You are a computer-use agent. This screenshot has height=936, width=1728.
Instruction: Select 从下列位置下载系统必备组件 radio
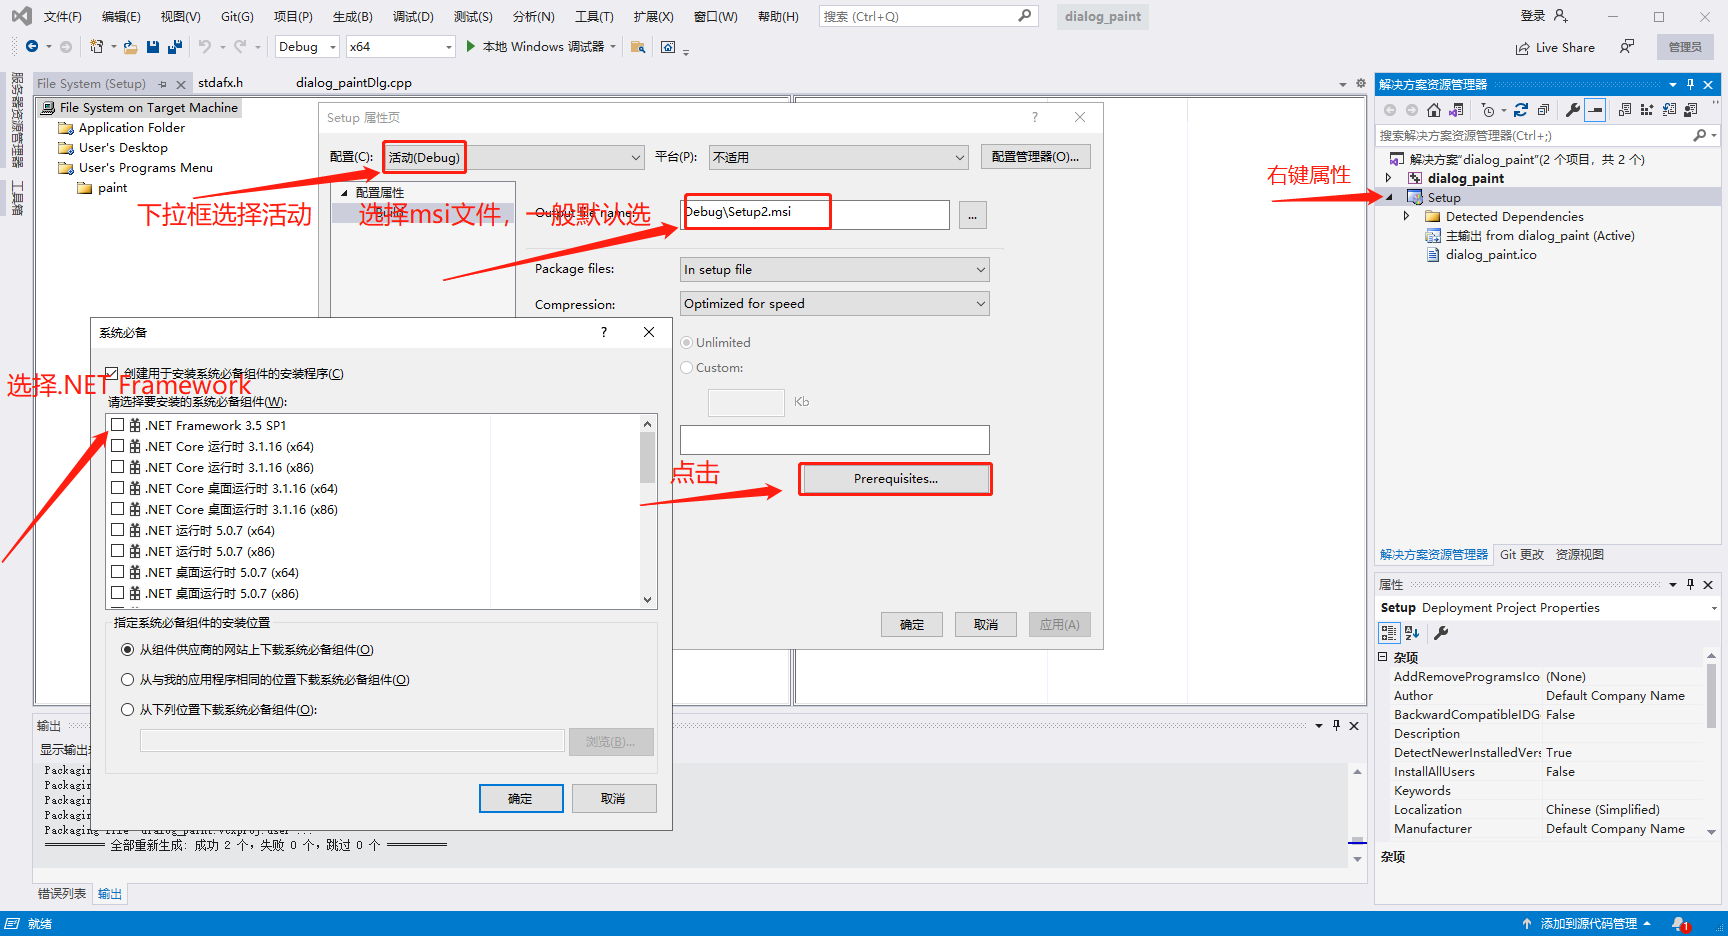pos(127,710)
